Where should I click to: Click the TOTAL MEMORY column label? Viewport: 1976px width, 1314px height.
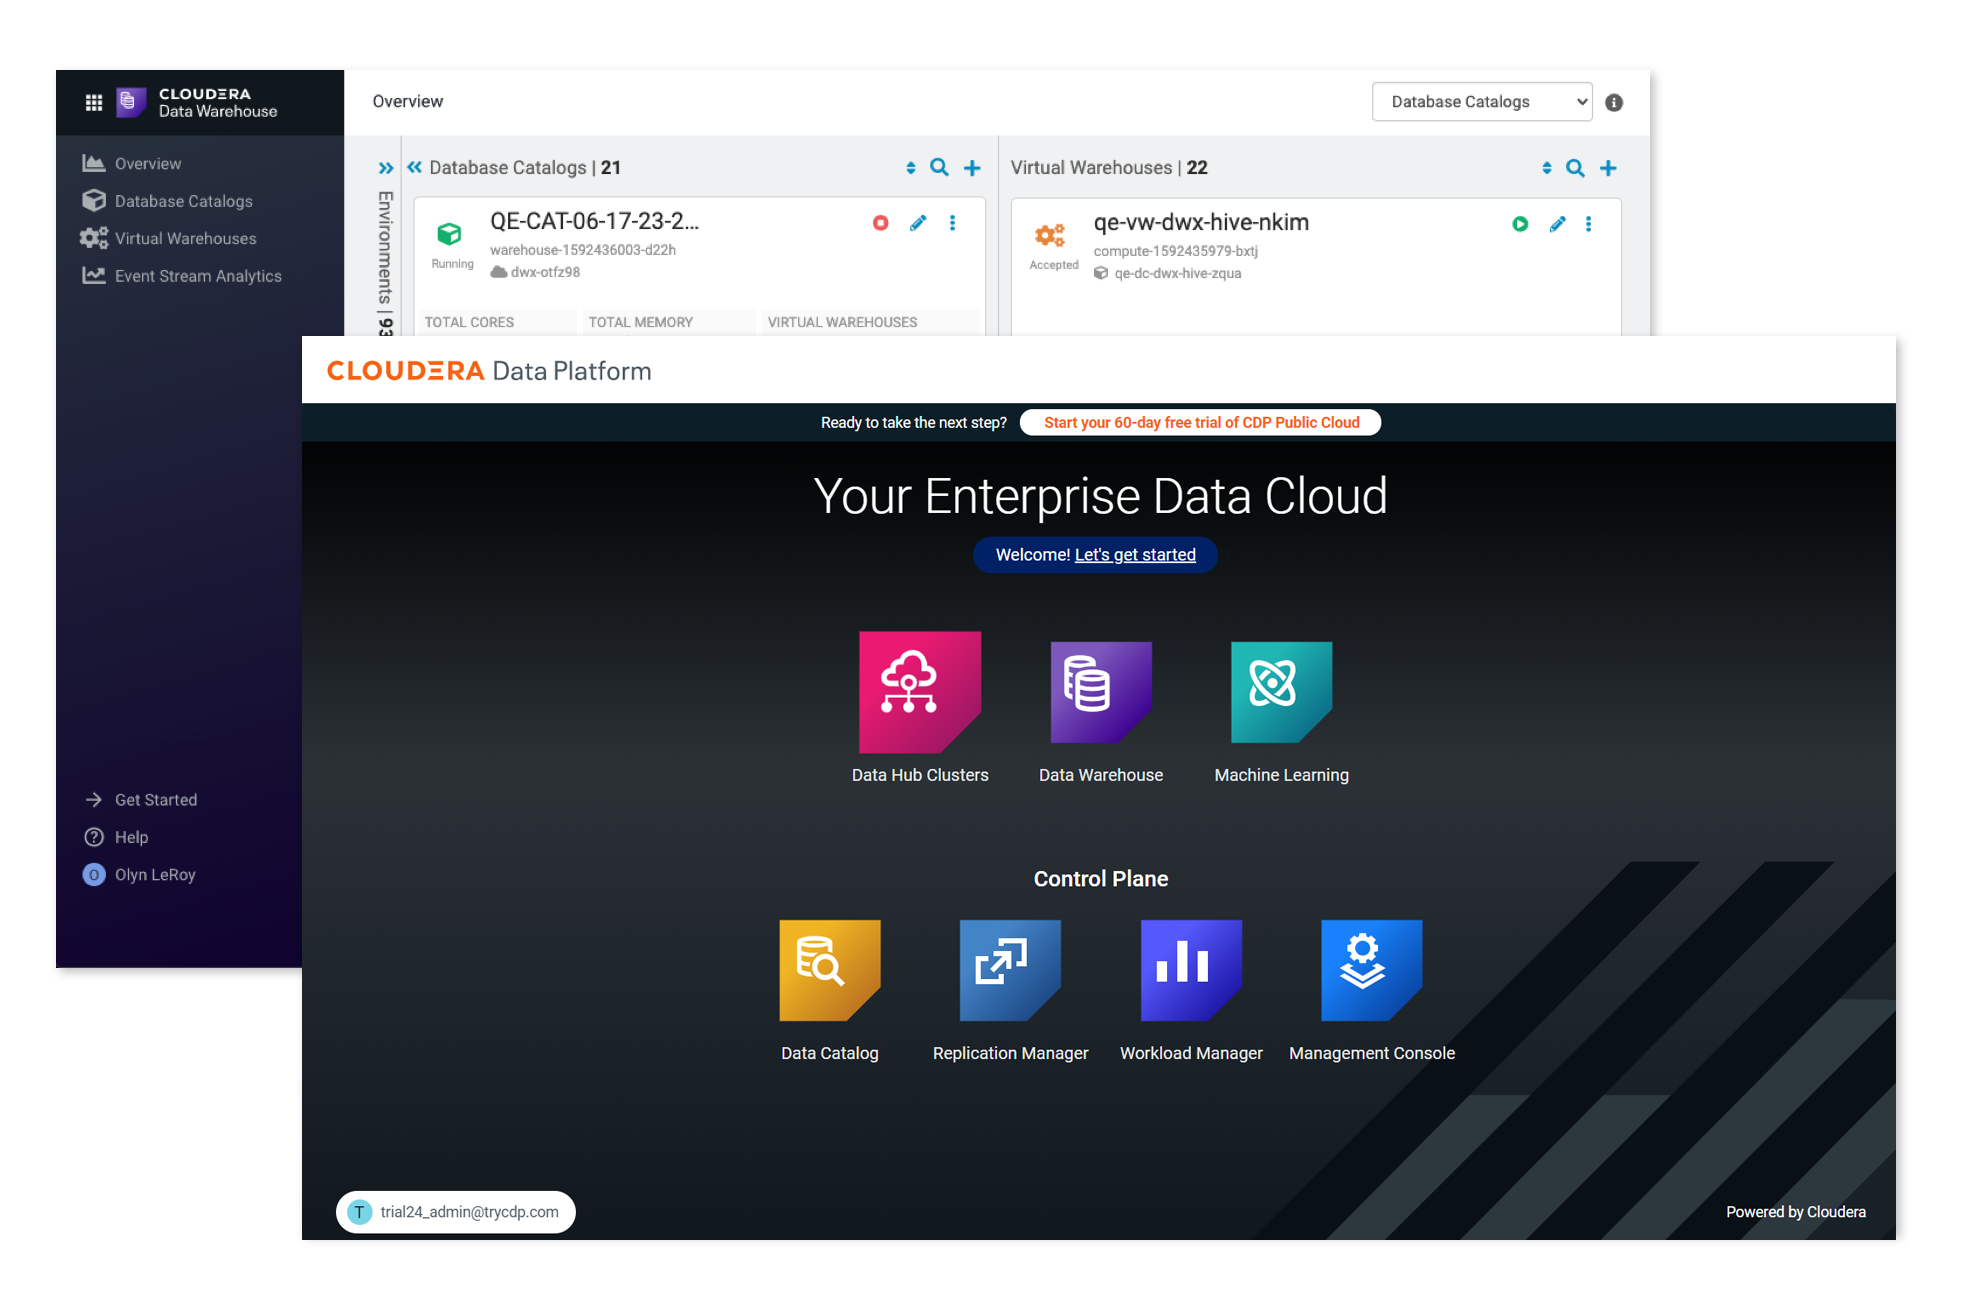pyautogui.click(x=640, y=322)
